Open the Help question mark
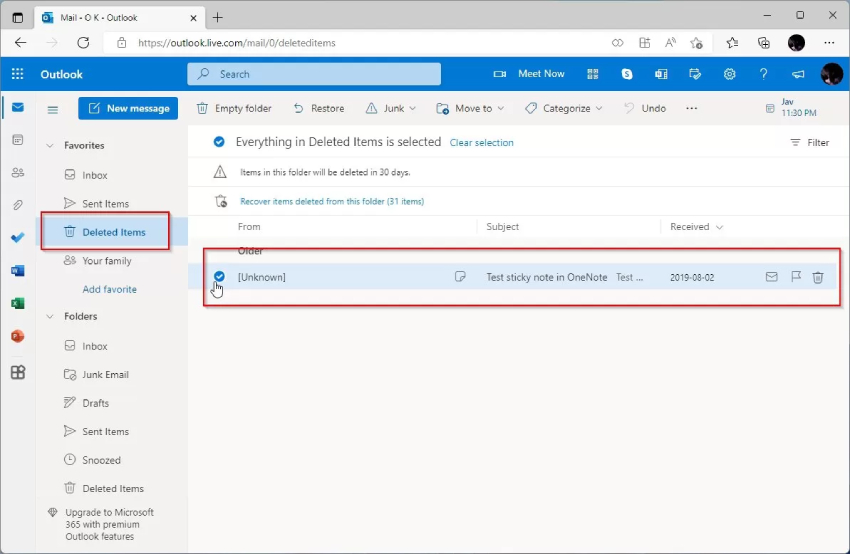This screenshot has height=554, width=850. point(763,74)
